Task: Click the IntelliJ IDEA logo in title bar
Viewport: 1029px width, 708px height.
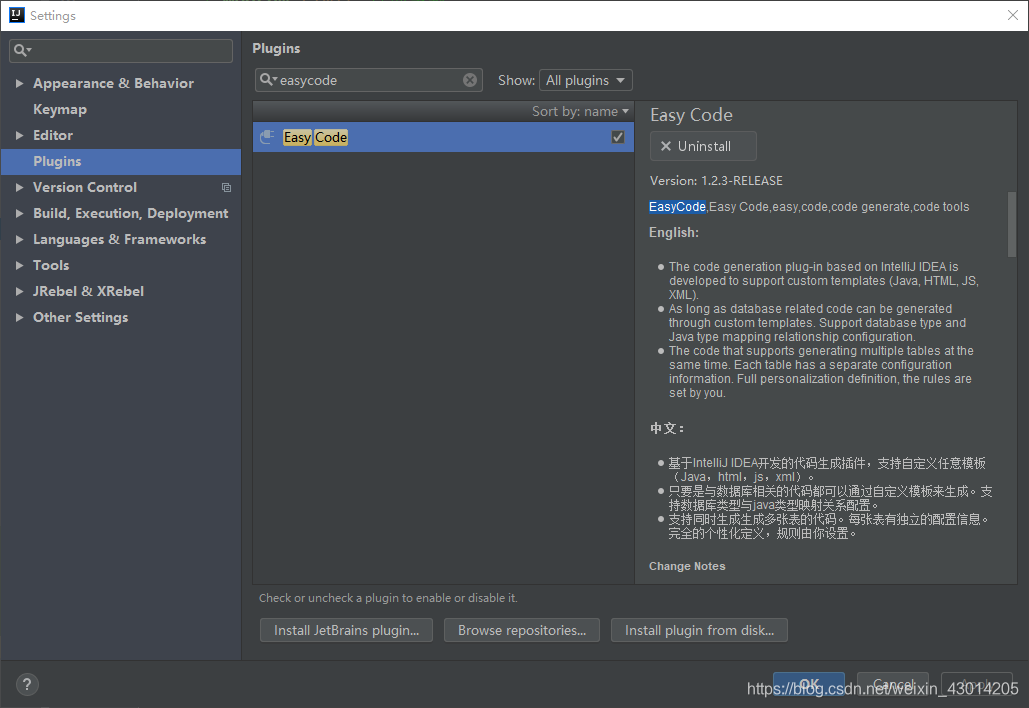Action: (x=16, y=15)
